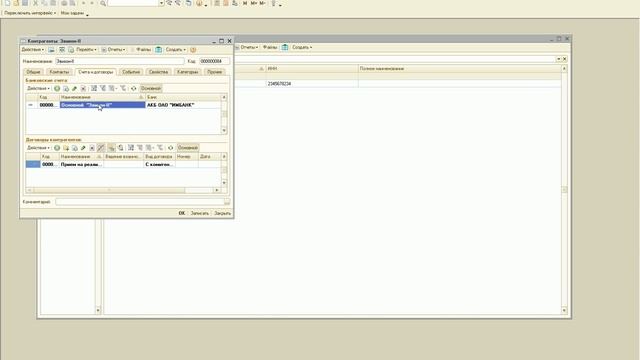640x360 pixels.
Task: Click the Print icon in main toolbar
Action: (x=64, y=3)
